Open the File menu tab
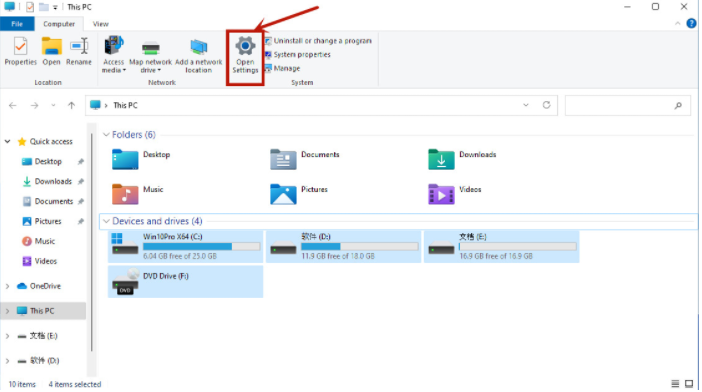Viewport: 702px width, 392px height. [x=17, y=24]
